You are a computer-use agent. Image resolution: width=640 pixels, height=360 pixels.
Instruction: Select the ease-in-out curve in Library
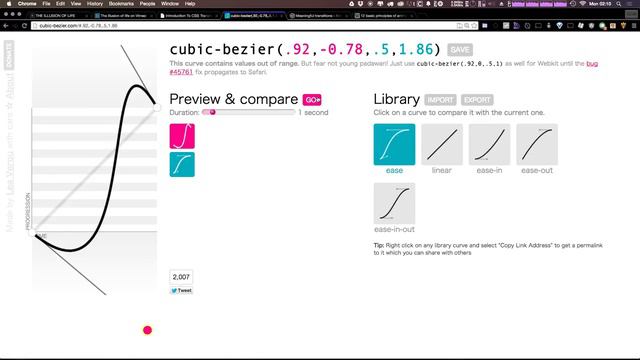tap(394, 203)
